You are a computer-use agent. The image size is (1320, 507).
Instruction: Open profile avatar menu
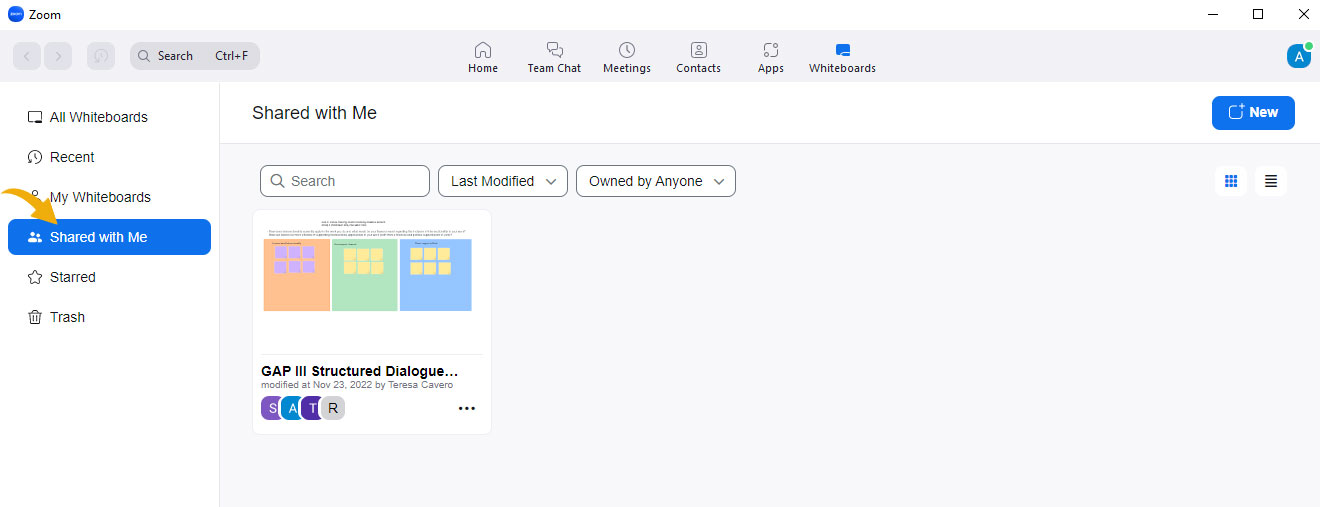click(x=1299, y=56)
